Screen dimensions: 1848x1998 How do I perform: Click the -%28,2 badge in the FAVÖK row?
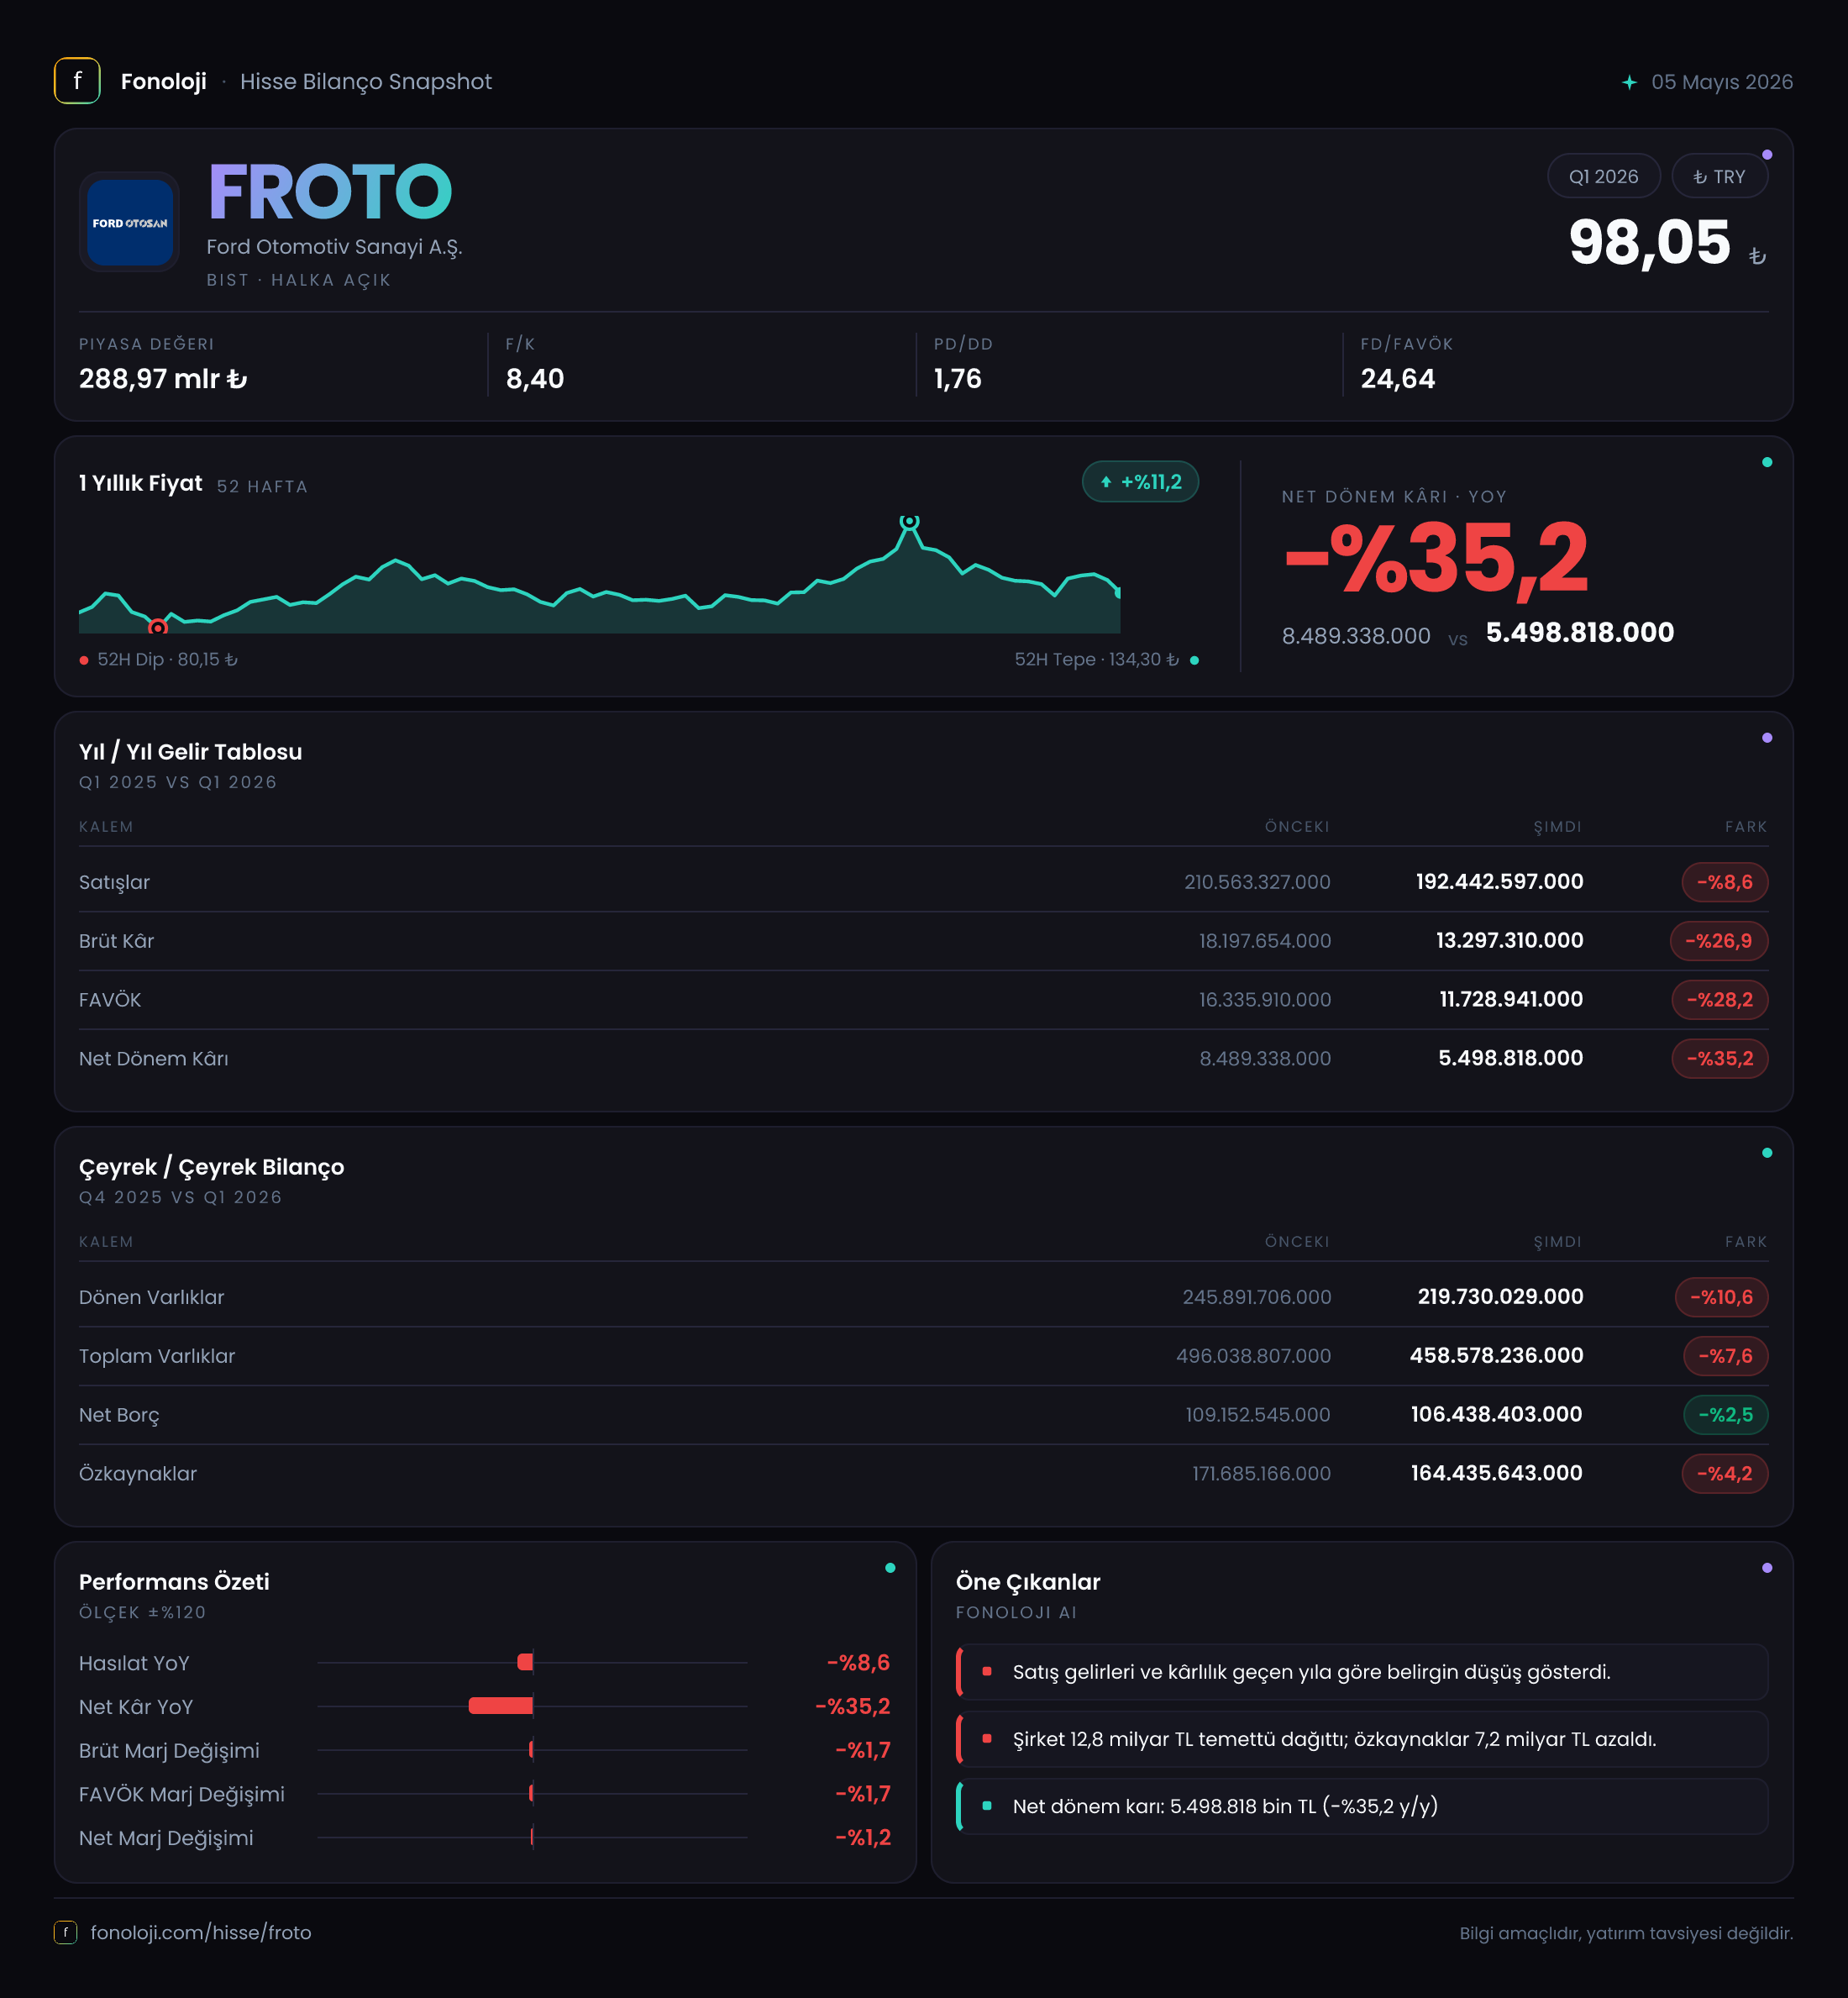(x=1720, y=1000)
